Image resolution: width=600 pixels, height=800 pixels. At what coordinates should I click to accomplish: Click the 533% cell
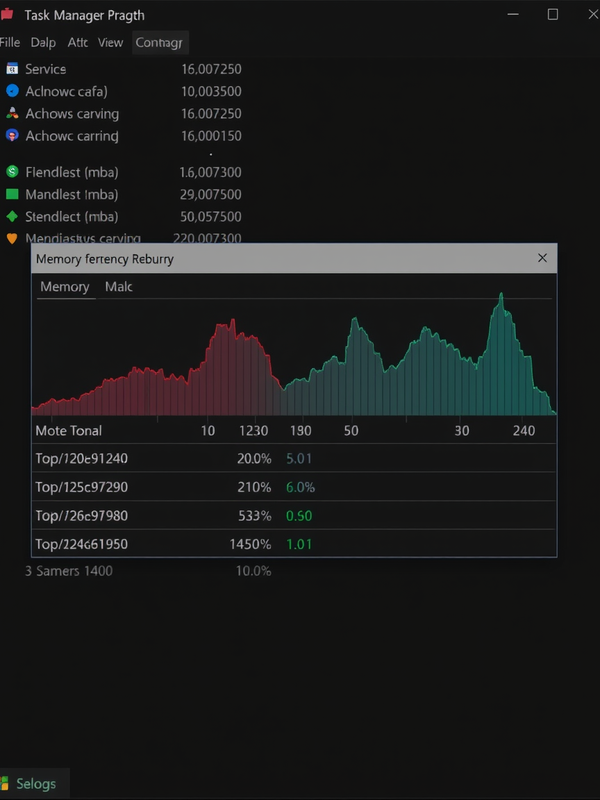click(255, 516)
